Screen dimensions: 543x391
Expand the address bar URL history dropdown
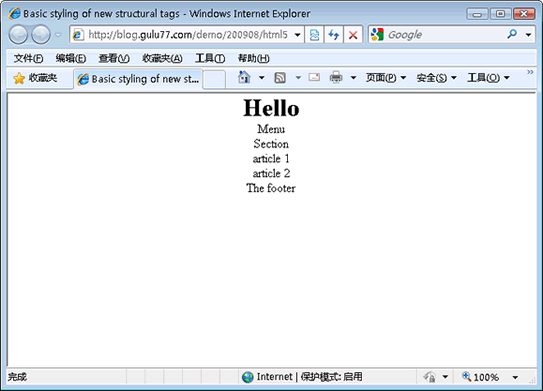297,35
